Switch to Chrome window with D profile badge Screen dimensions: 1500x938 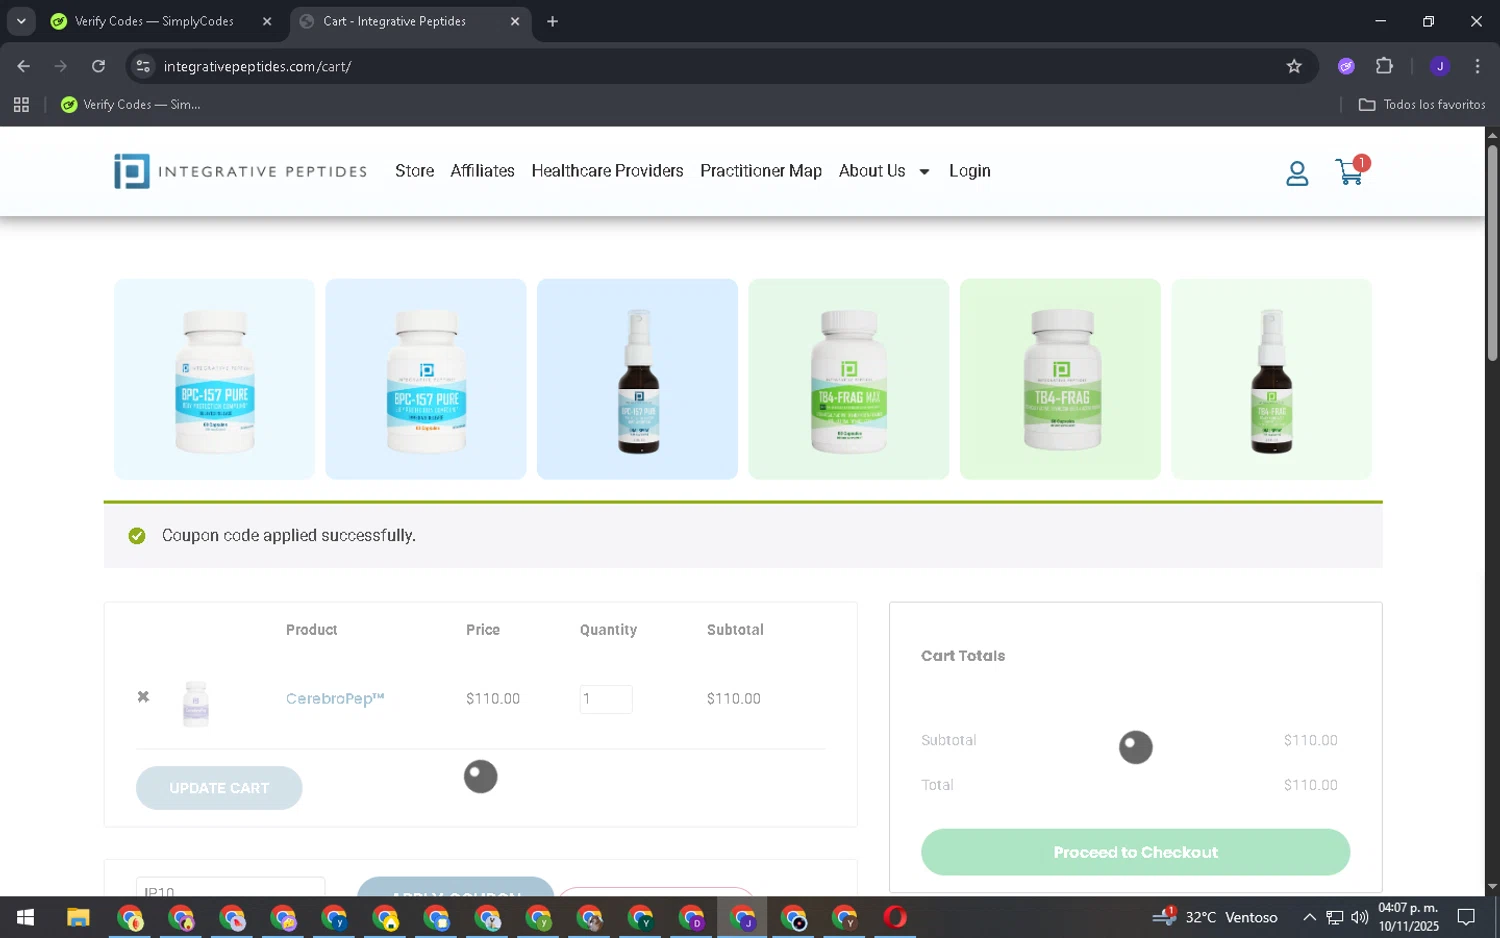[691, 917]
